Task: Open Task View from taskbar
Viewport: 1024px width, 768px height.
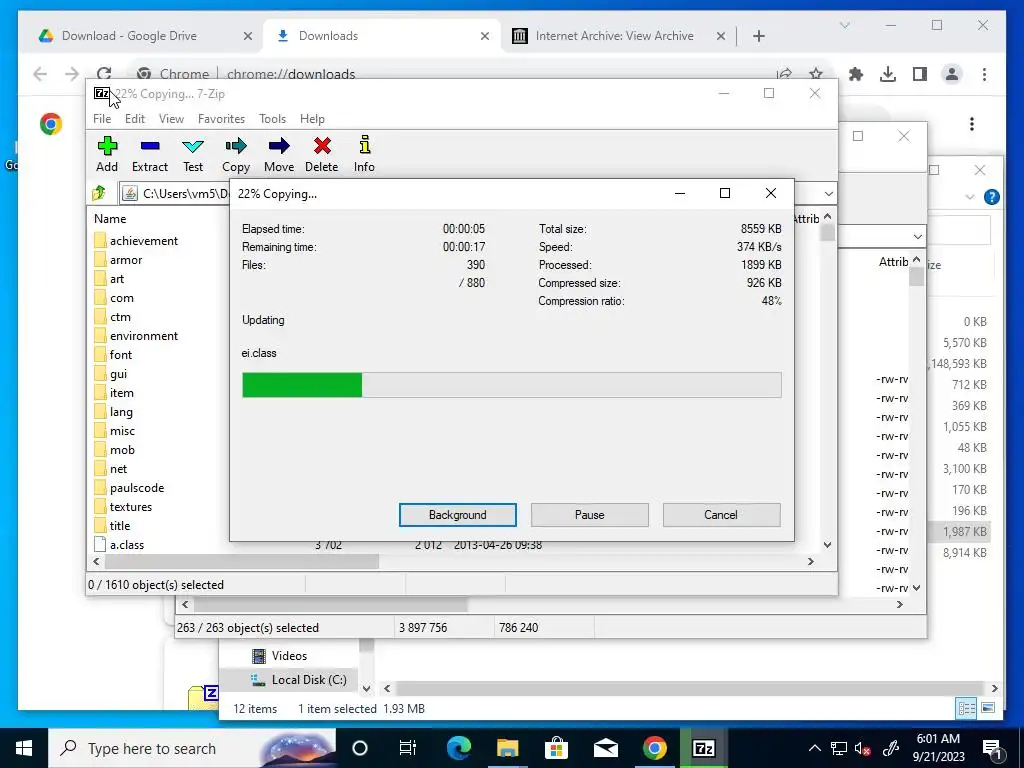Action: pyautogui.click(x=408, y=748)
